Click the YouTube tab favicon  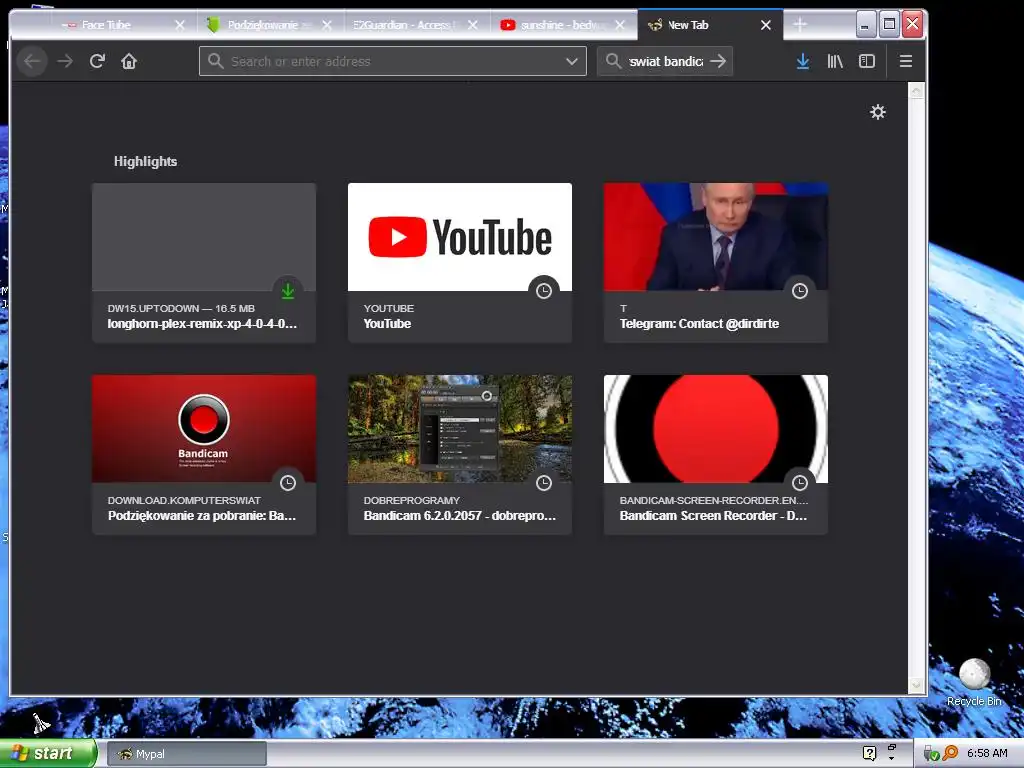click(507, 25)
